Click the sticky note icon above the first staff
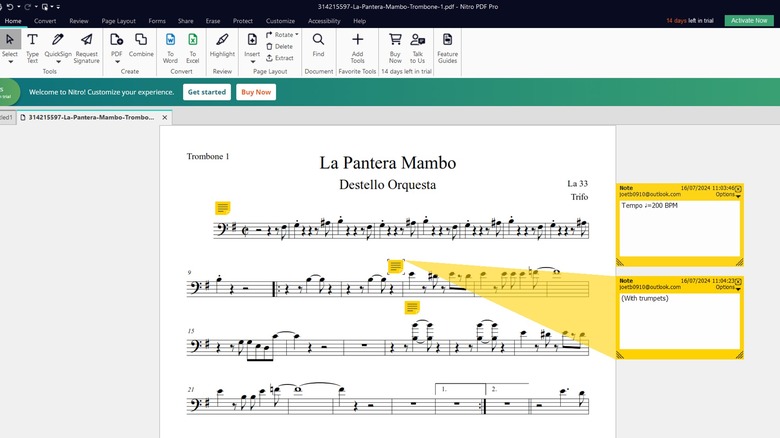The image size is (780, 438). [x=223, y=208]
